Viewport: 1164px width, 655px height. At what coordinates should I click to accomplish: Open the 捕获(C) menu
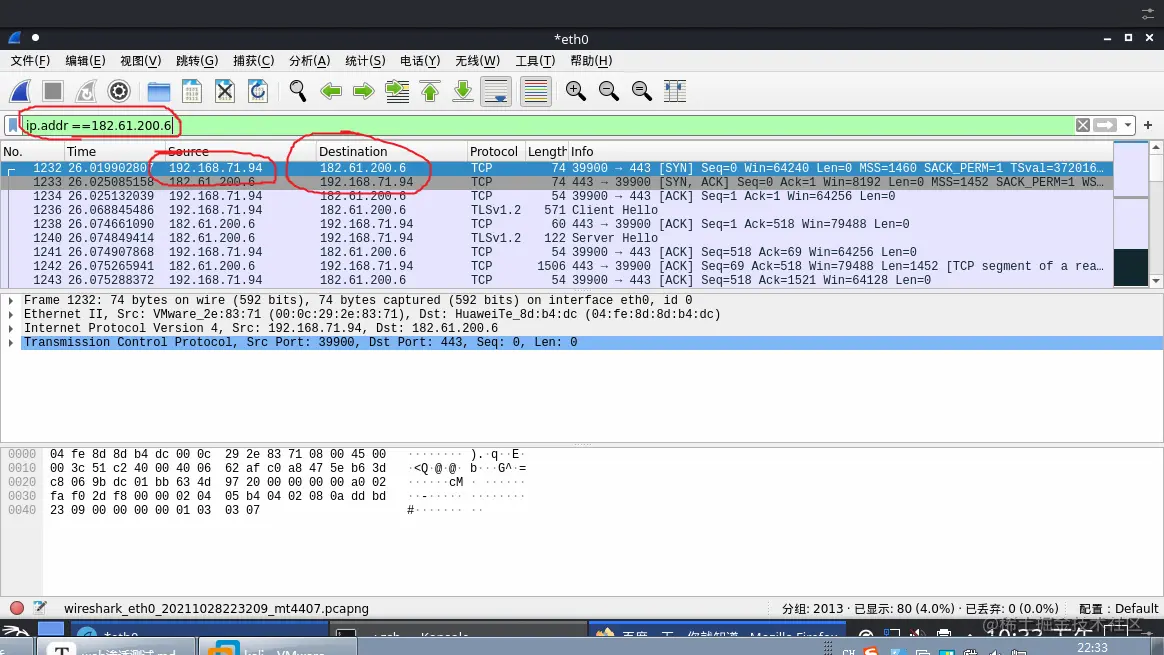coord(253,61)
